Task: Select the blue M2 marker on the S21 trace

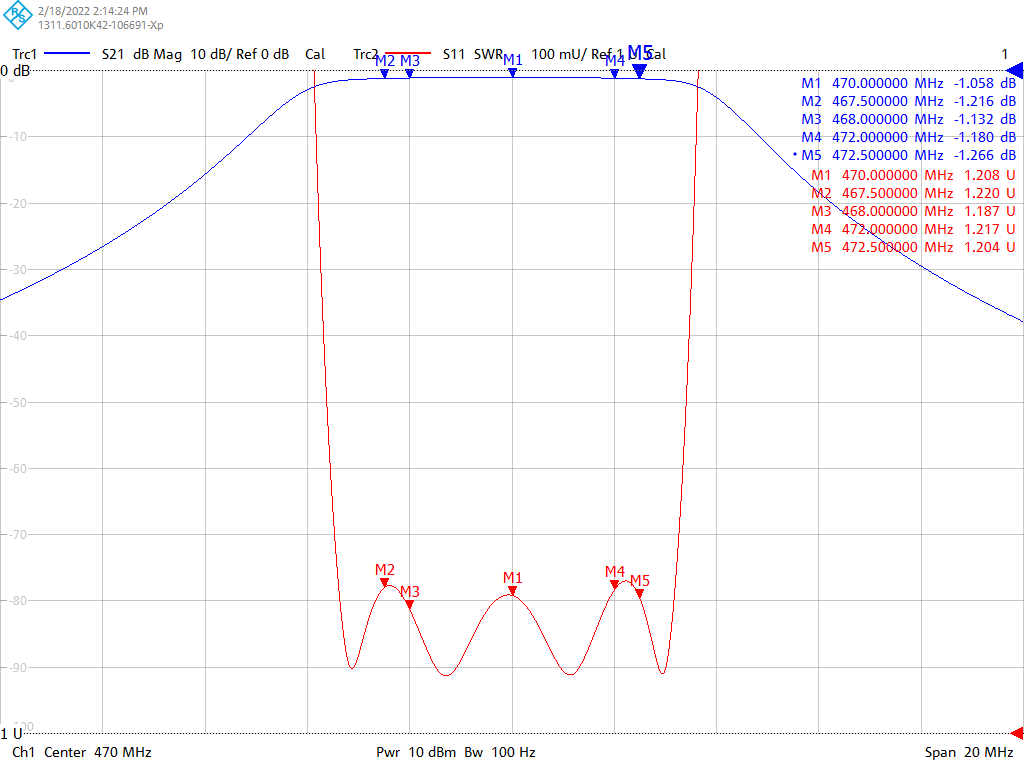Action: pos(385,73)
